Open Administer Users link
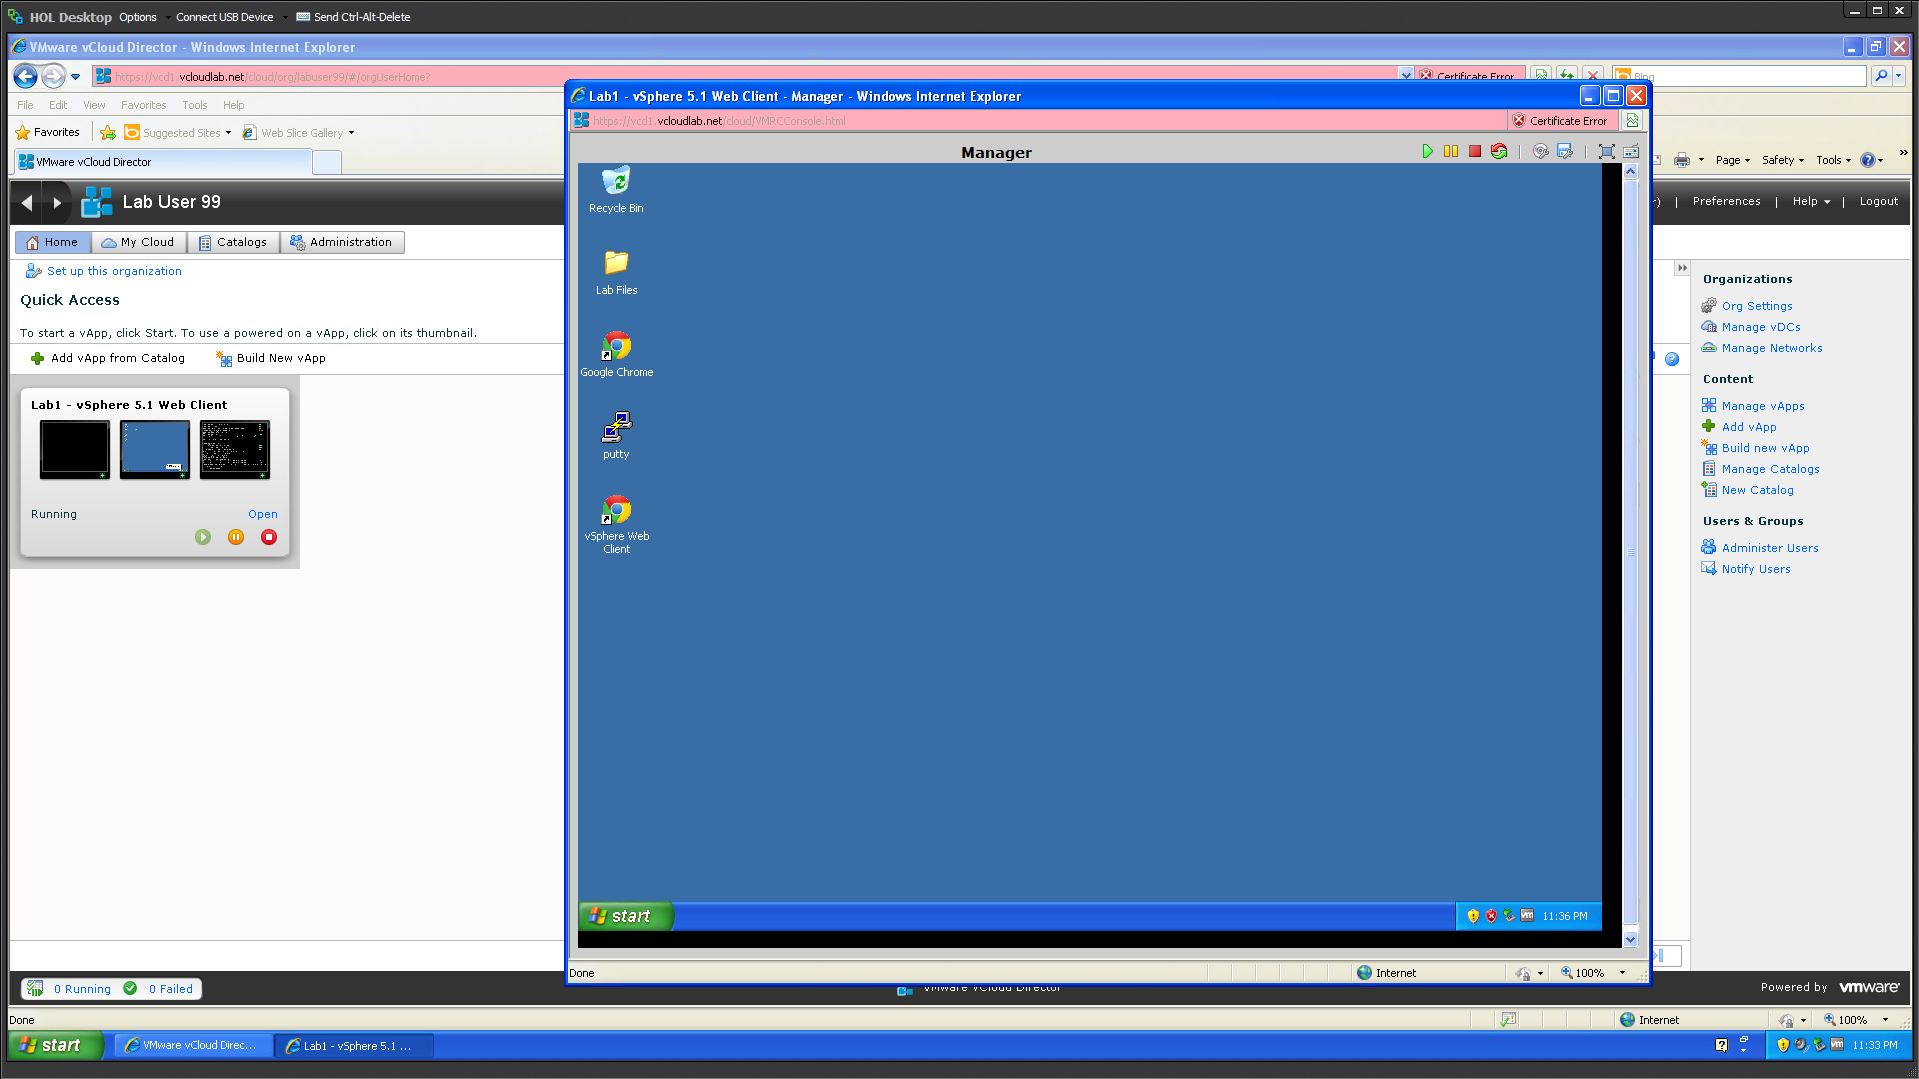The height and width of the screenshot is (1079, 1919). (x=1770, y=548)
